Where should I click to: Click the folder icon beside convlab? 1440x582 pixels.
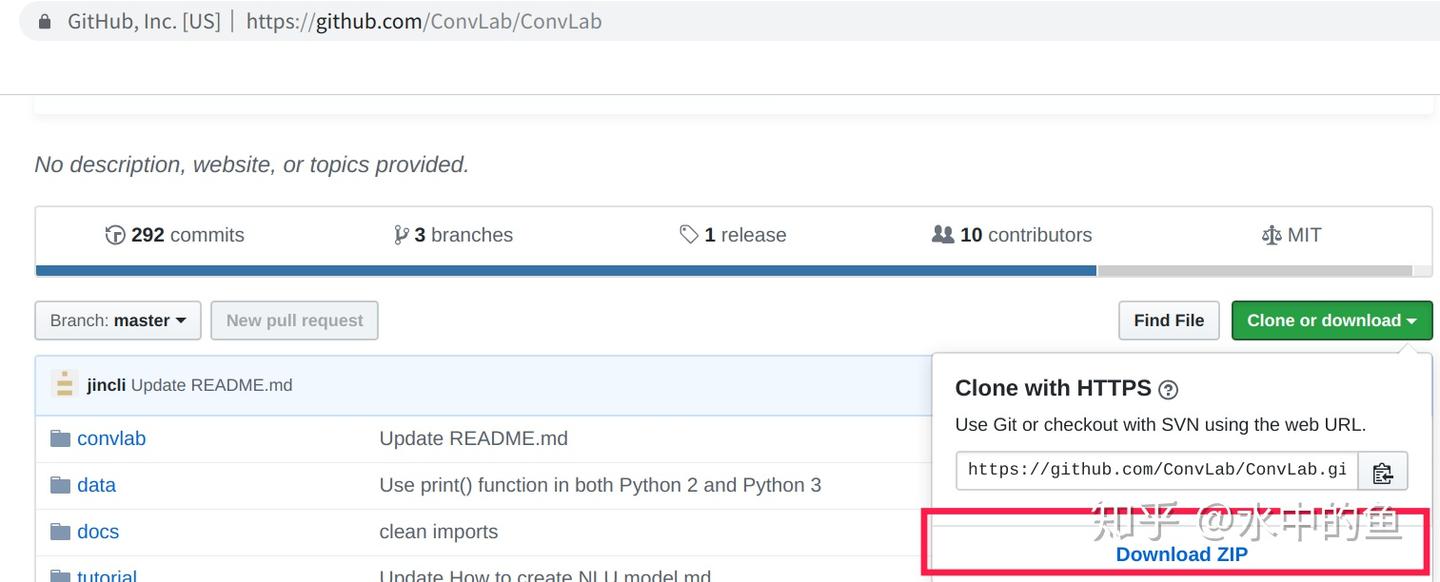pos(61,438)
